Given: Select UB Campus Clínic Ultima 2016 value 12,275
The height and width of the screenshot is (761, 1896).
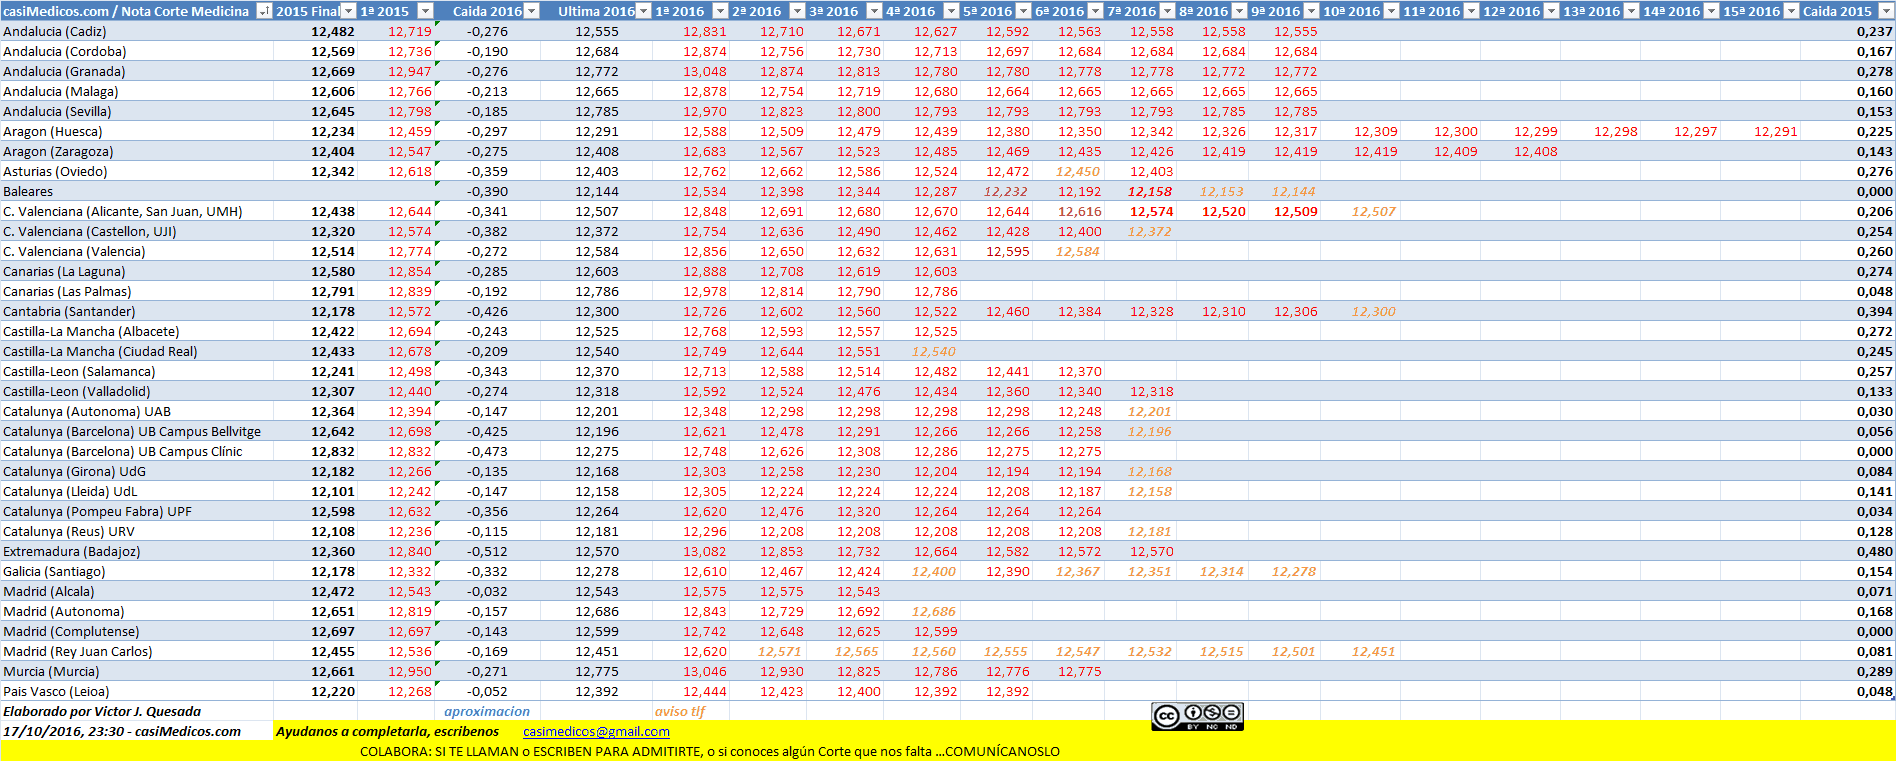Looking at the screenshot, I should [597, 451].
